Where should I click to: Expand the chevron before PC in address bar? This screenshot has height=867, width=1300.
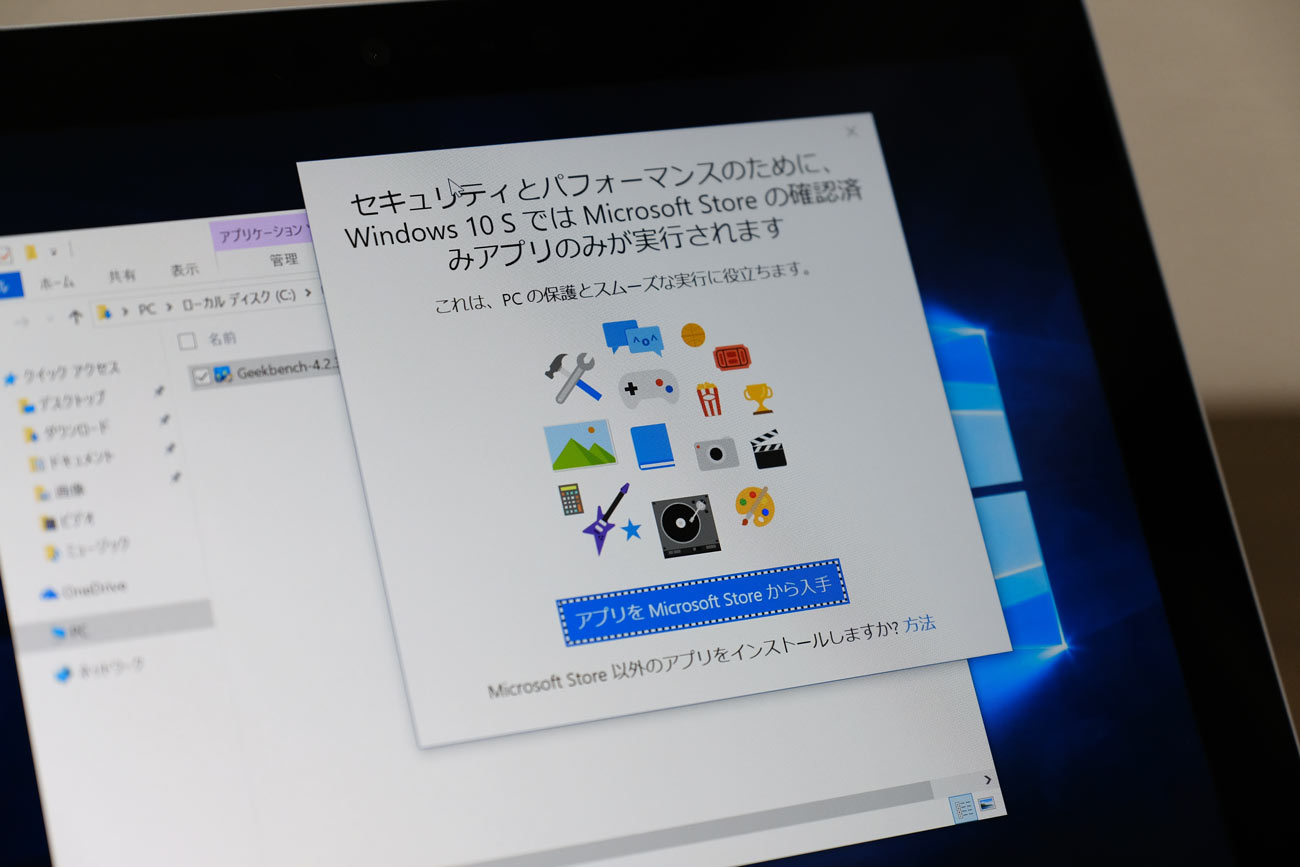click(124, 311)
